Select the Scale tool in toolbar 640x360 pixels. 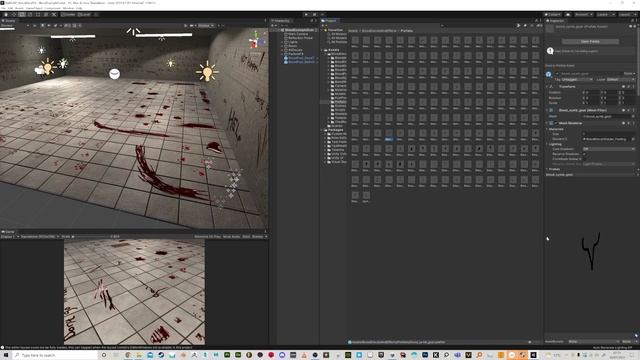(x=30, y=14)
